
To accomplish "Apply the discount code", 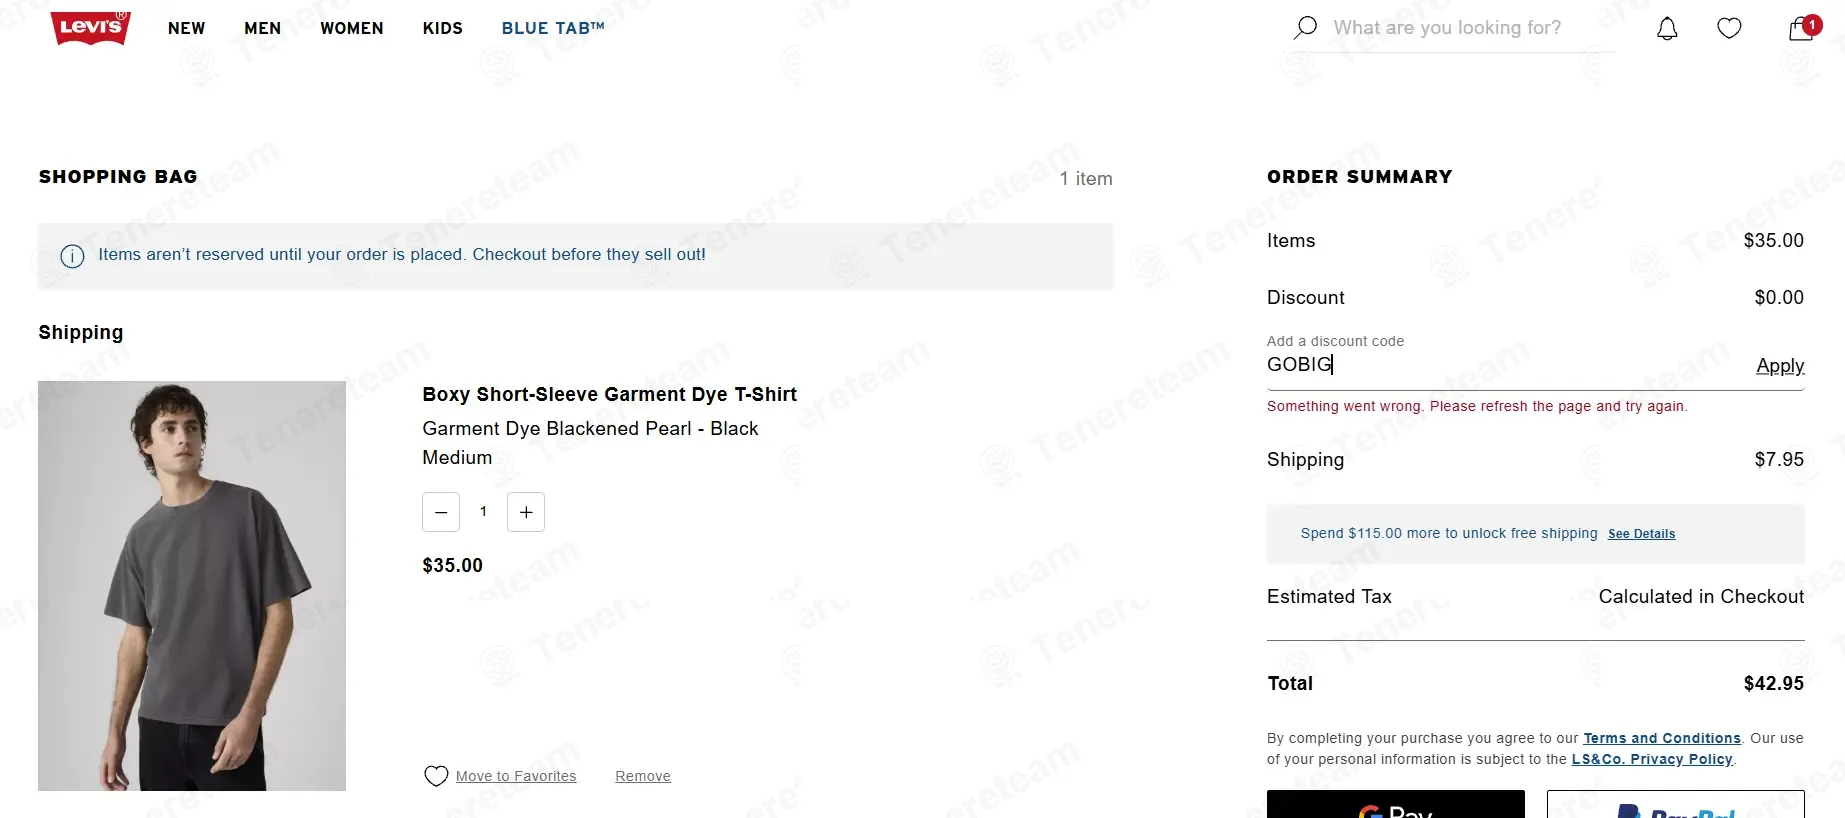I will [x=1780, y=366].
